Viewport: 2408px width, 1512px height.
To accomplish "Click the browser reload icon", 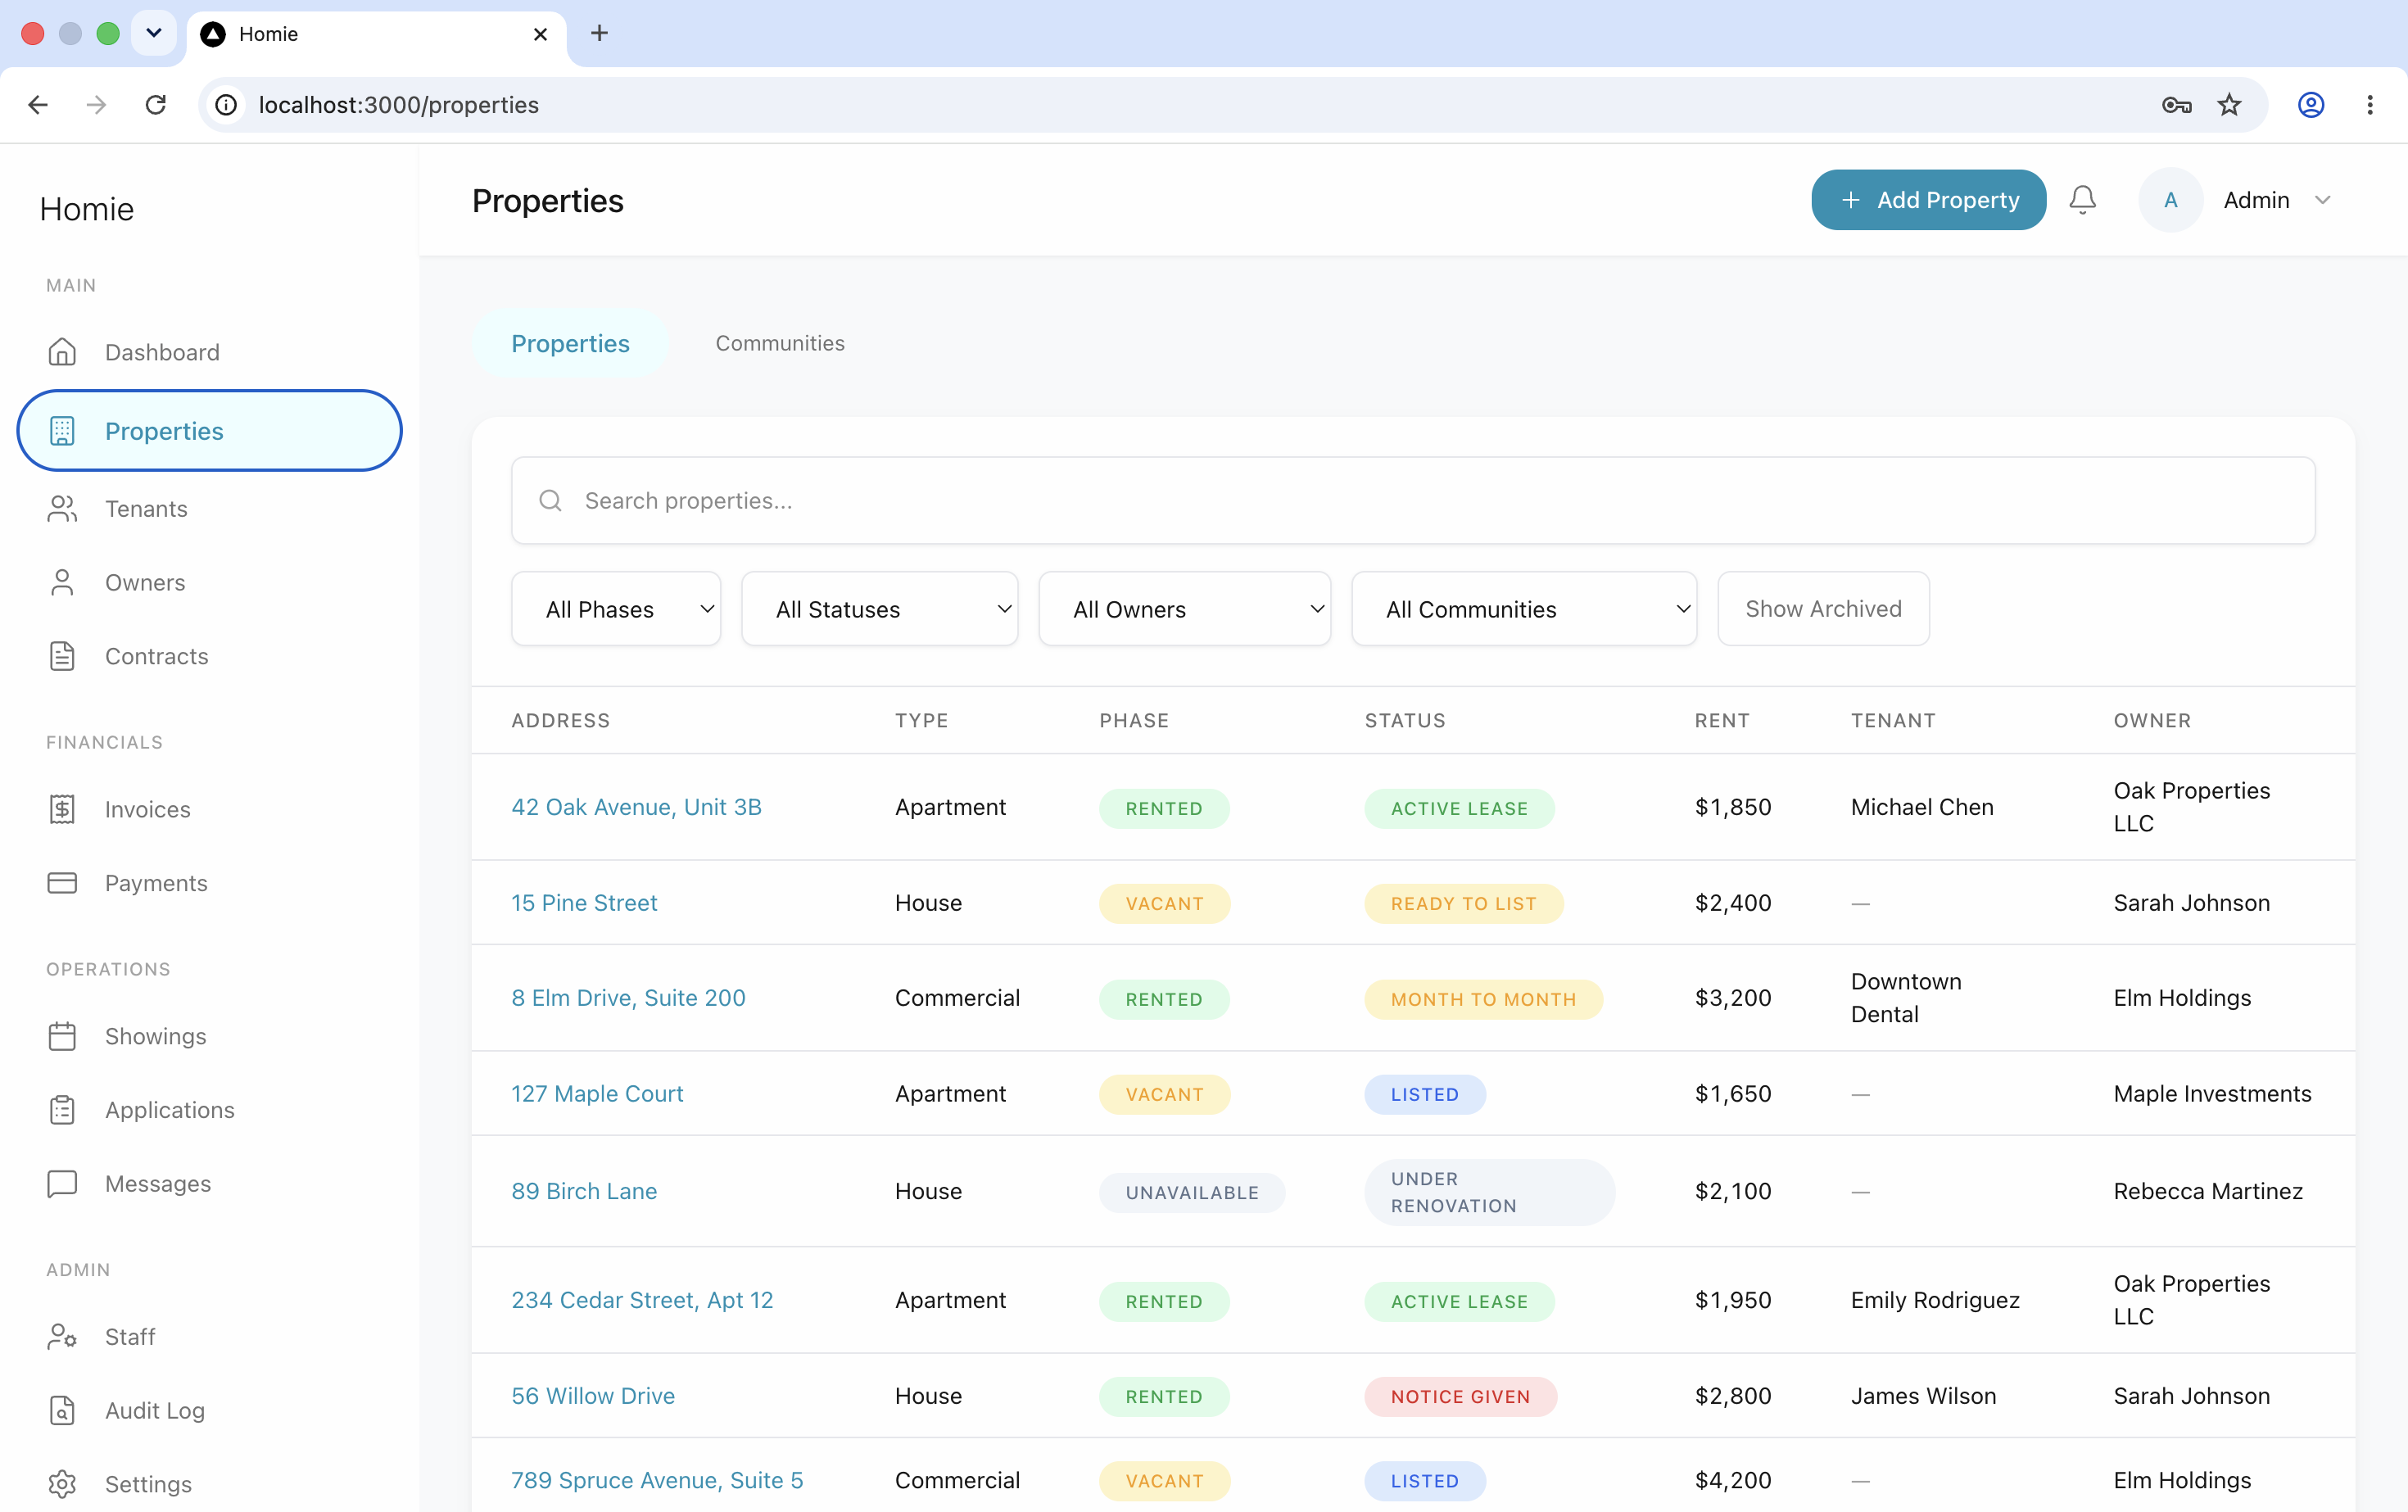I will pyautogui.click(x=156, y=105).
